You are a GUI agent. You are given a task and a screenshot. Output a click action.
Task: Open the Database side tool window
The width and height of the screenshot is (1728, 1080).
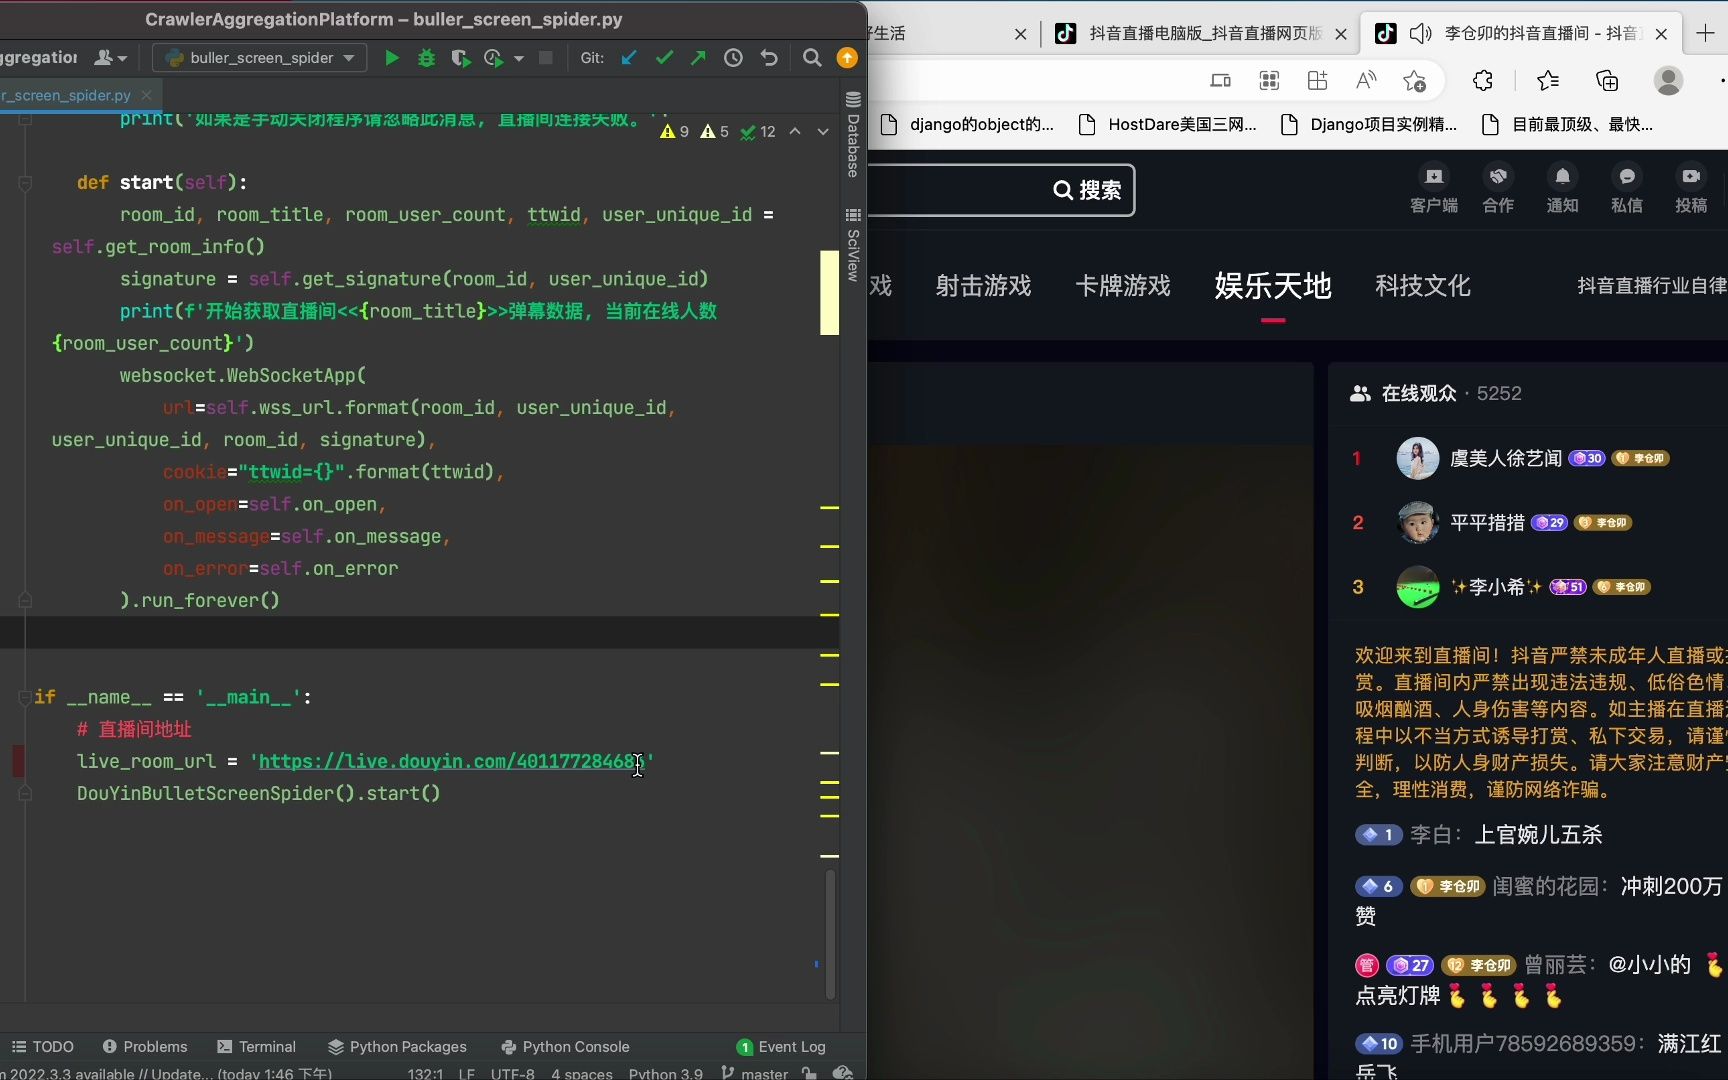click(x=853, y=135)
